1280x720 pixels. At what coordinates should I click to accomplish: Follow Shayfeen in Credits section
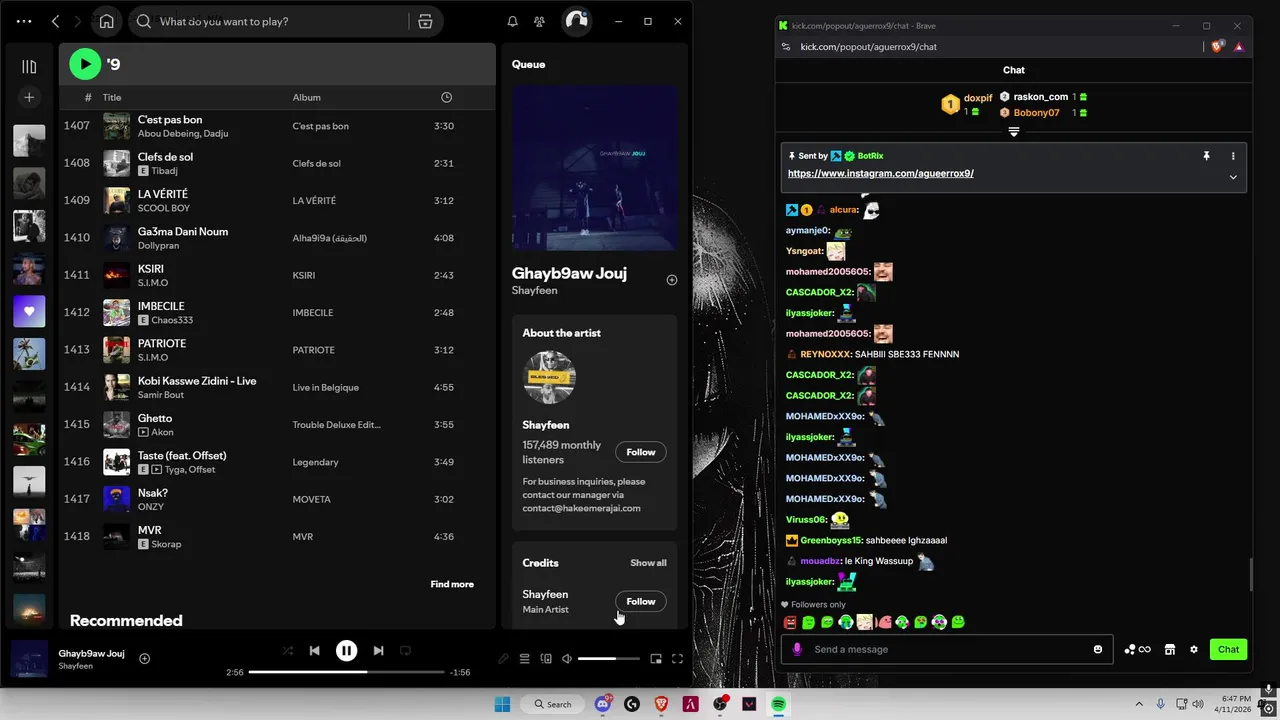[641, 601]
